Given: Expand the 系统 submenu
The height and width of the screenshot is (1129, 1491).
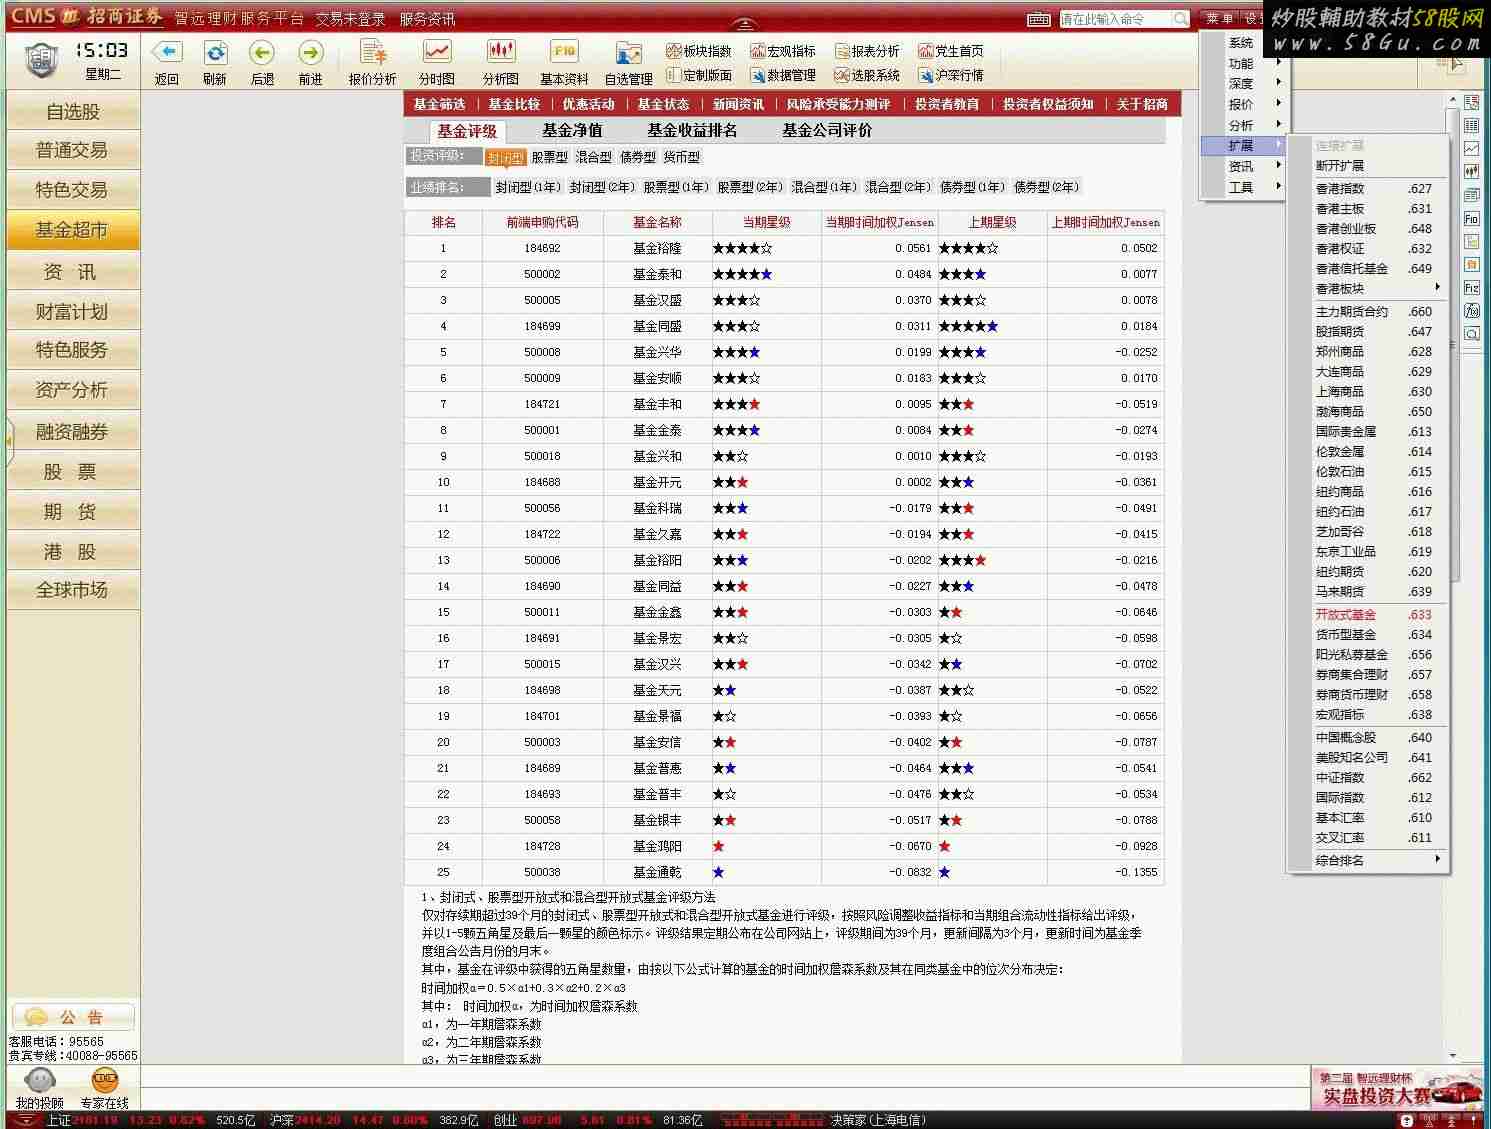Looking at the screenshot, I should pos(1243,43).
